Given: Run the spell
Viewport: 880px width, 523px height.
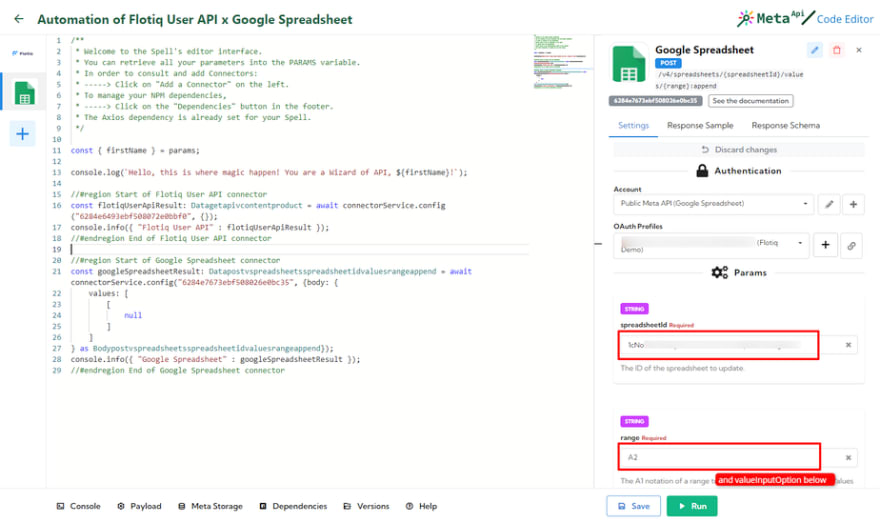Looking at the screenshot, I should [x=692, y=506].
